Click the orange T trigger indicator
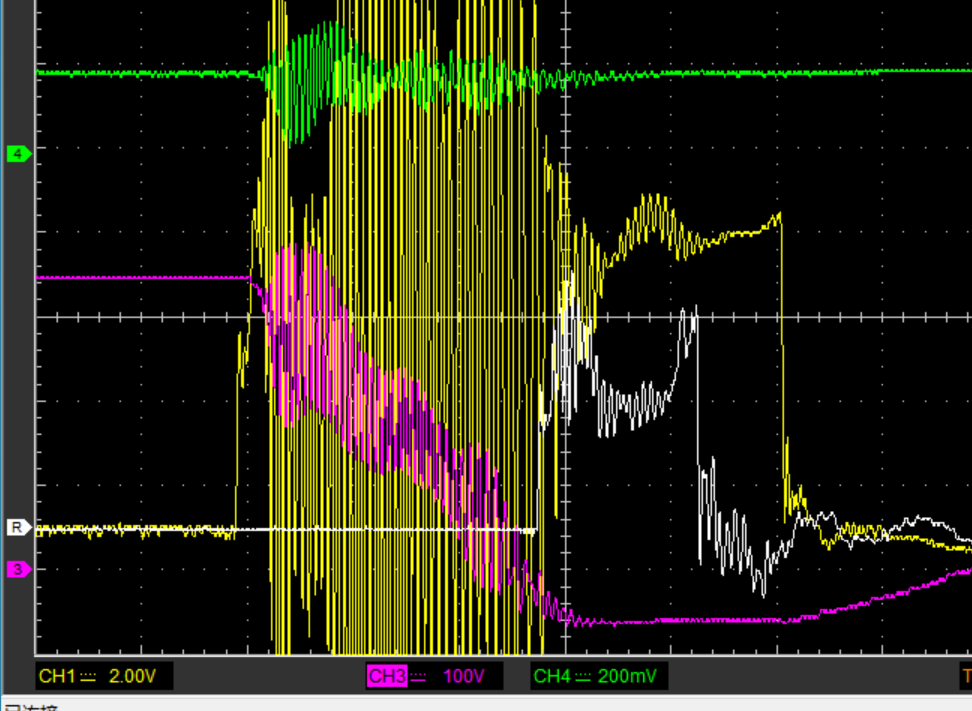 coord(966,676)
